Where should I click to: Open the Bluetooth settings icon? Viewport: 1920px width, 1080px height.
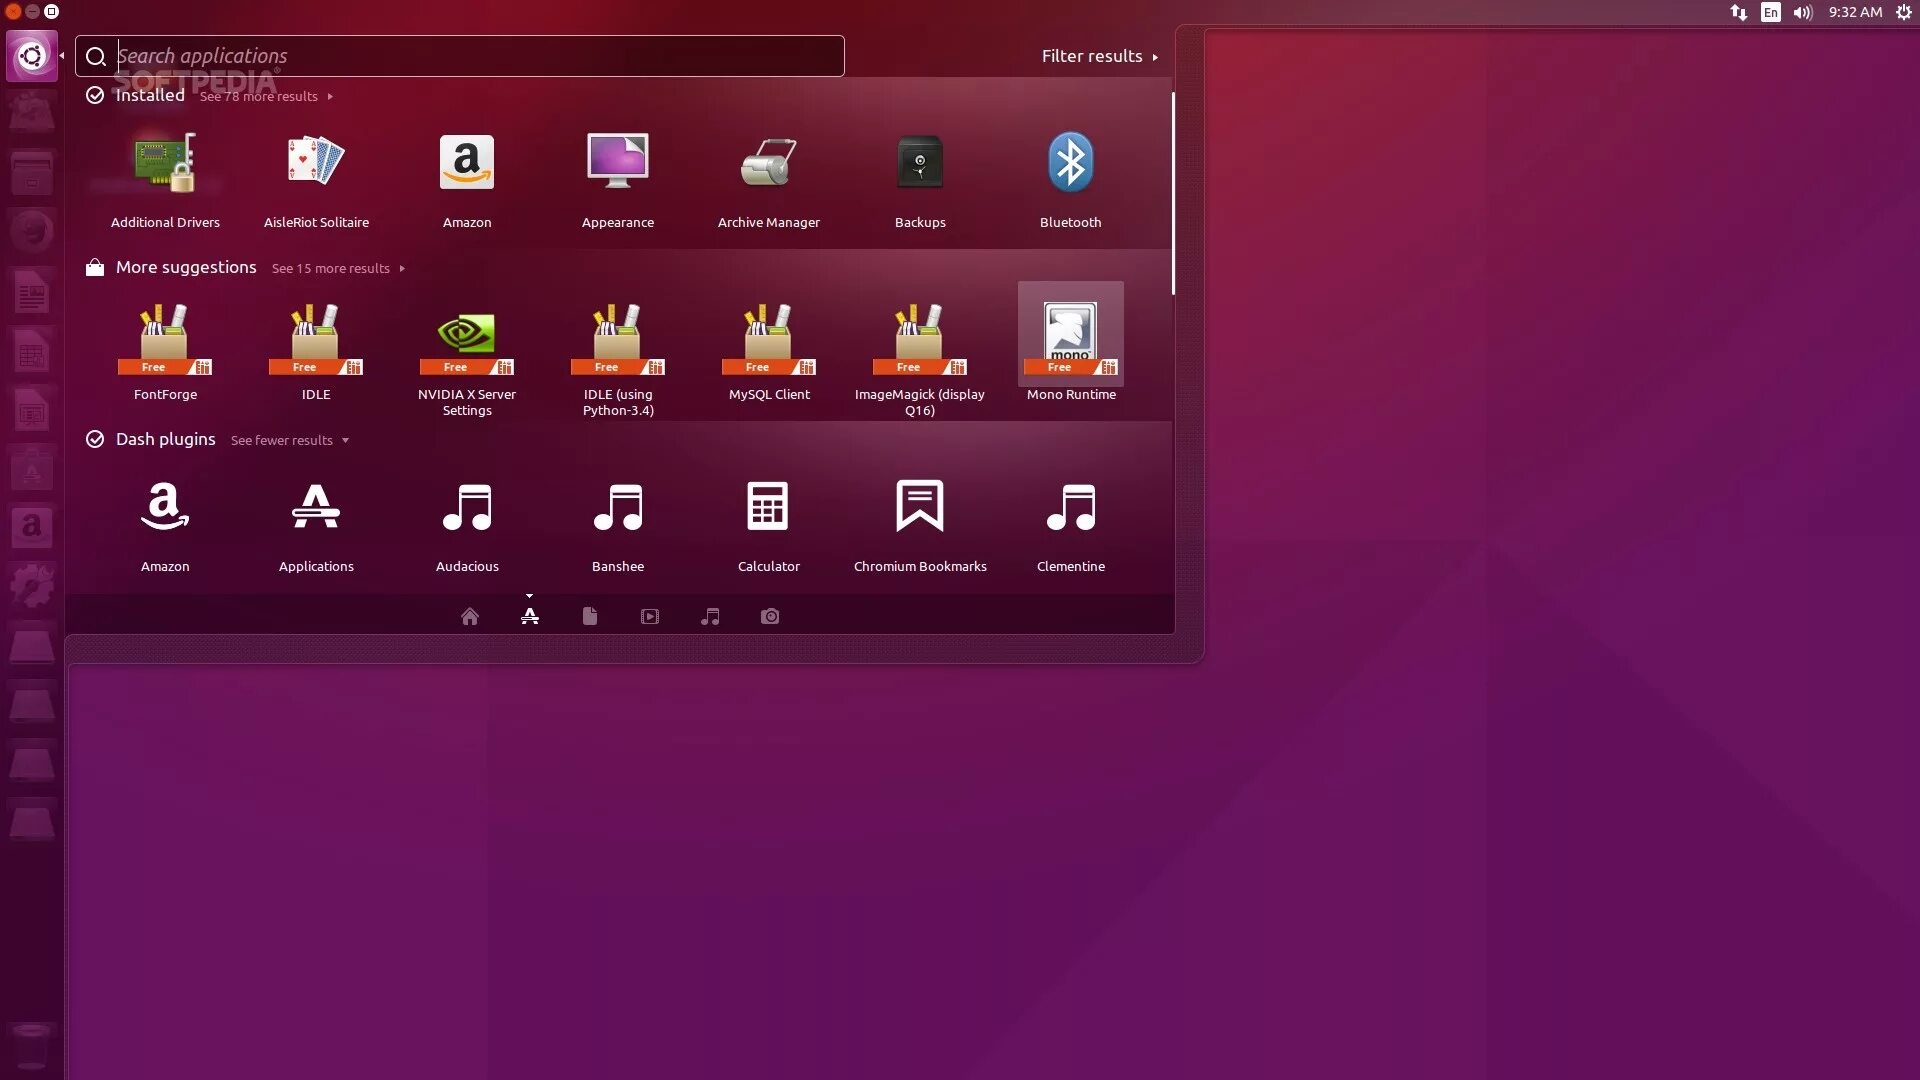1070,164
